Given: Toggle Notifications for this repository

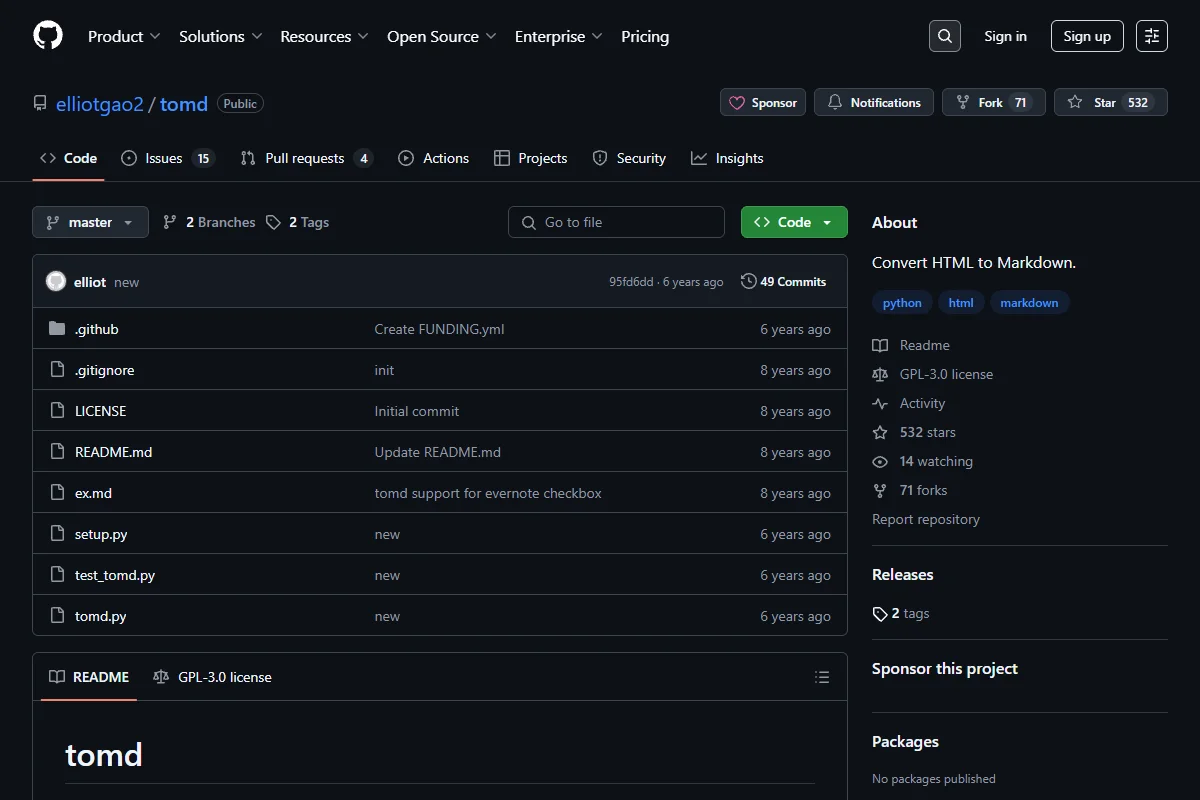Looking at the screenshot, I should pyautogui.click(x=874, y=102).
